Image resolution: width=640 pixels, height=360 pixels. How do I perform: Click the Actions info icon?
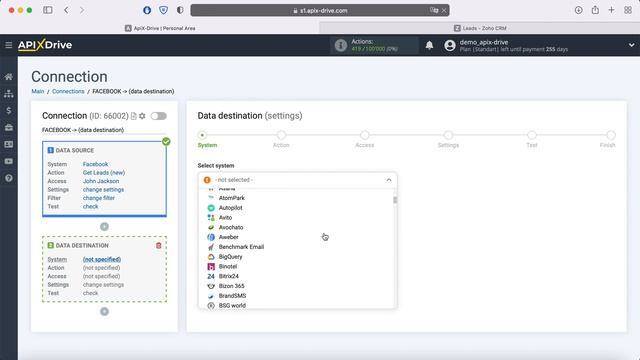340,45
